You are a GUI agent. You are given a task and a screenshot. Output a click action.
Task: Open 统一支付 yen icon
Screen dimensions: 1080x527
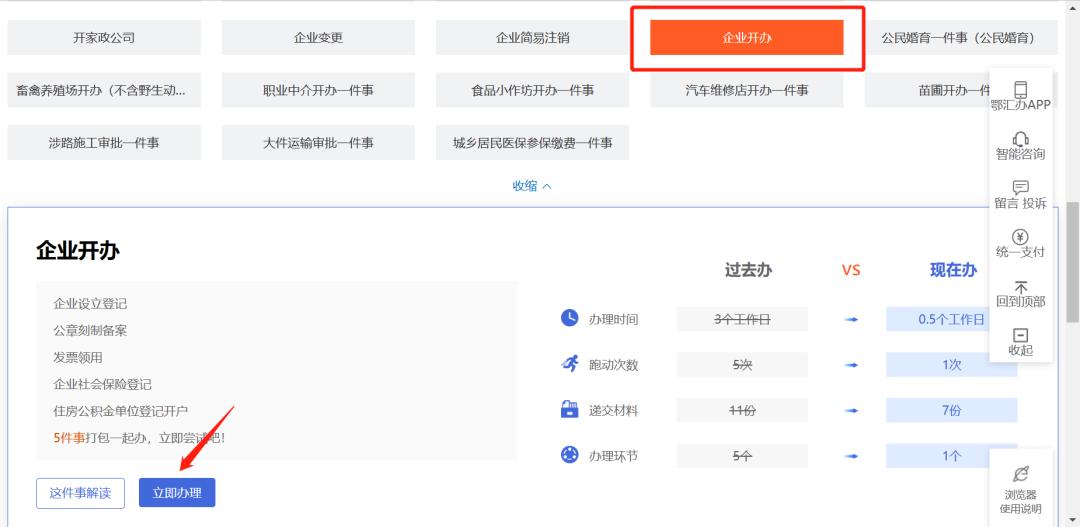pyautogui.click(x=1020, y=237)
